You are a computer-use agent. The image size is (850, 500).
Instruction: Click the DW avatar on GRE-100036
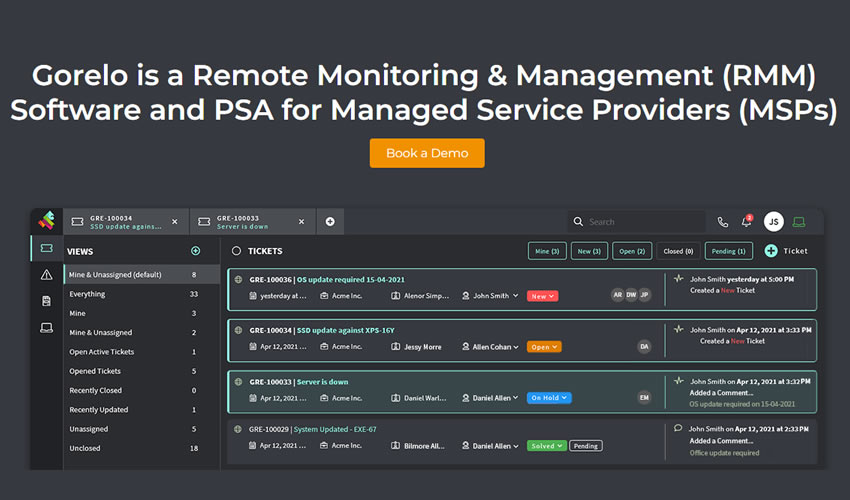(631, 295)
